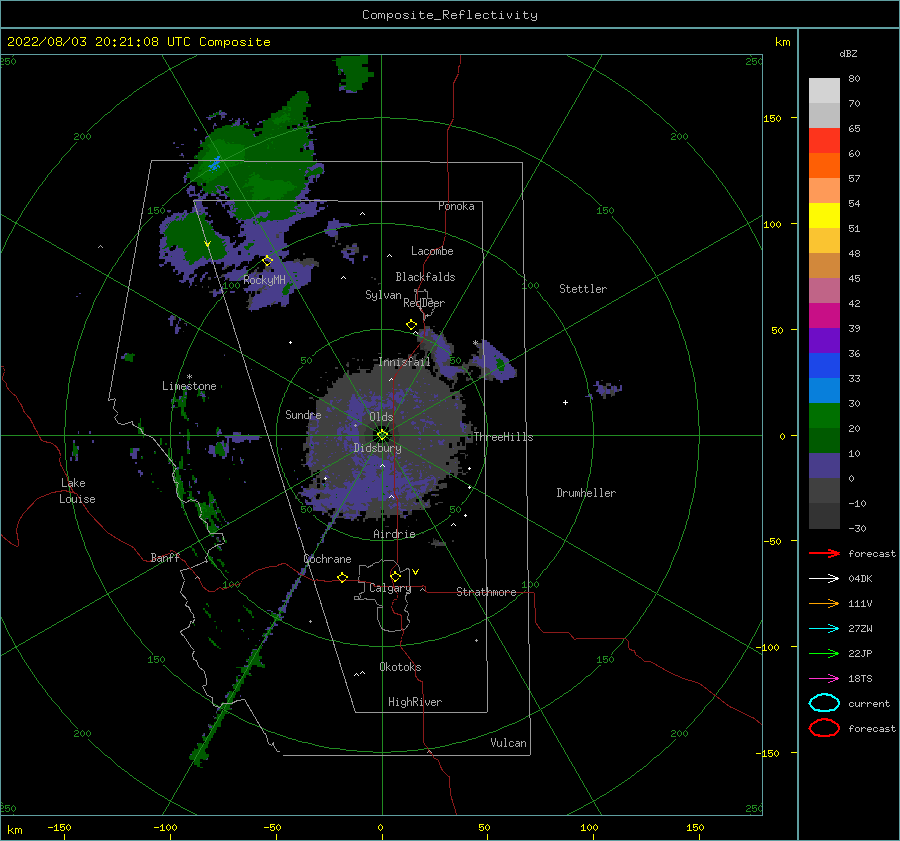Click the Calgary city label
The image size is (900, 841).
tap(390, 588)
